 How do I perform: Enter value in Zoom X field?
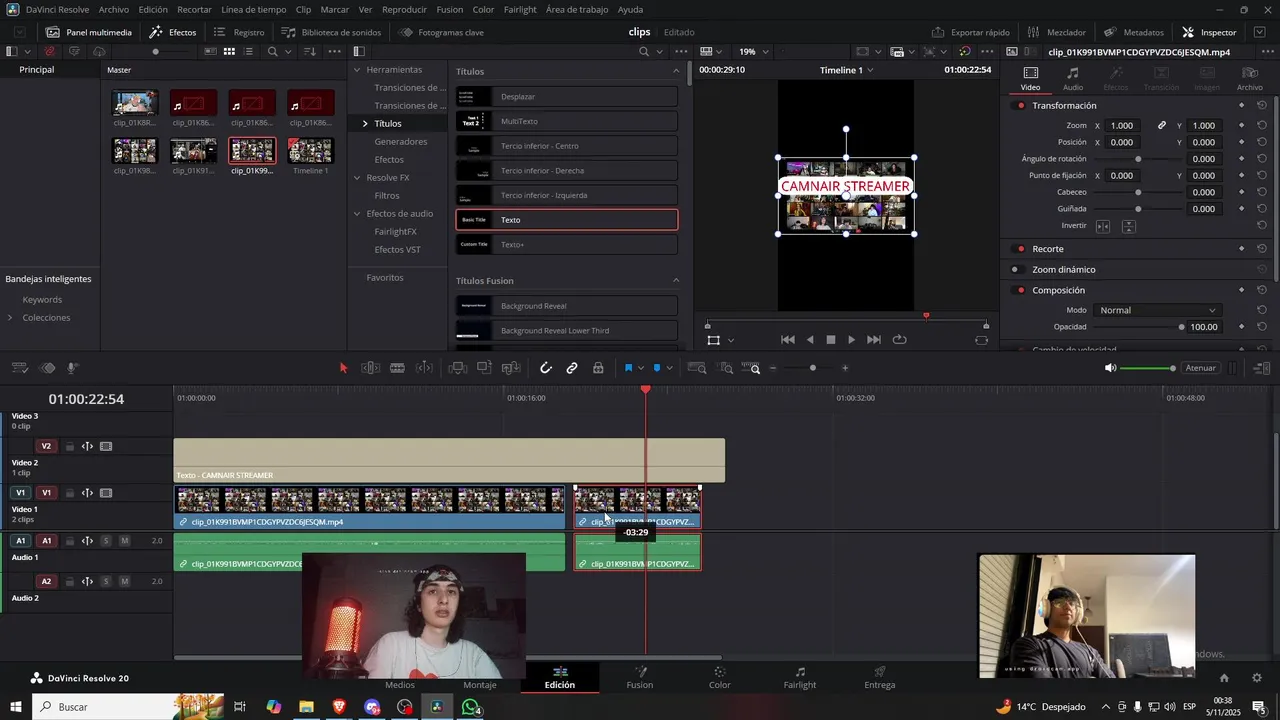click(x=1122, y=126)
